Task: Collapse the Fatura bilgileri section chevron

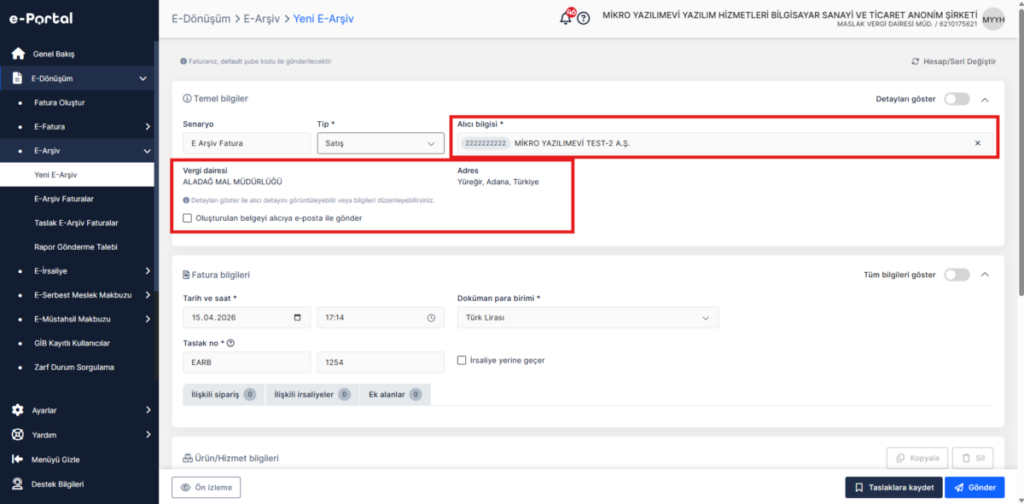Action: tap(985, 275)
